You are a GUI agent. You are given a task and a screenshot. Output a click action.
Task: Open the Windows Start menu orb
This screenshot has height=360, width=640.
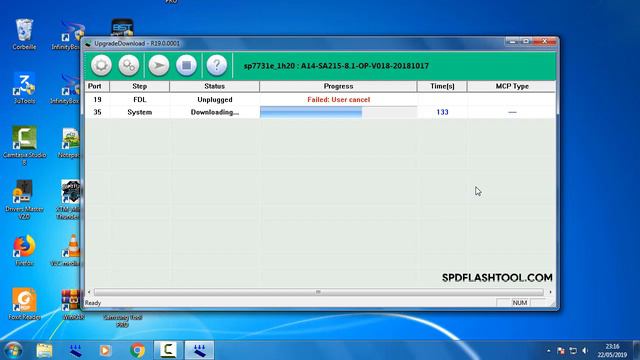tap(13, 350)
